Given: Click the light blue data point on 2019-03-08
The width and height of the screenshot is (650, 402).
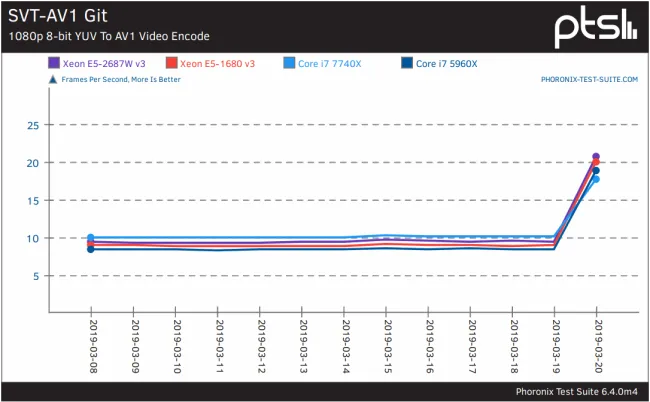Looking at the screenshot, I should click(91, 238).
